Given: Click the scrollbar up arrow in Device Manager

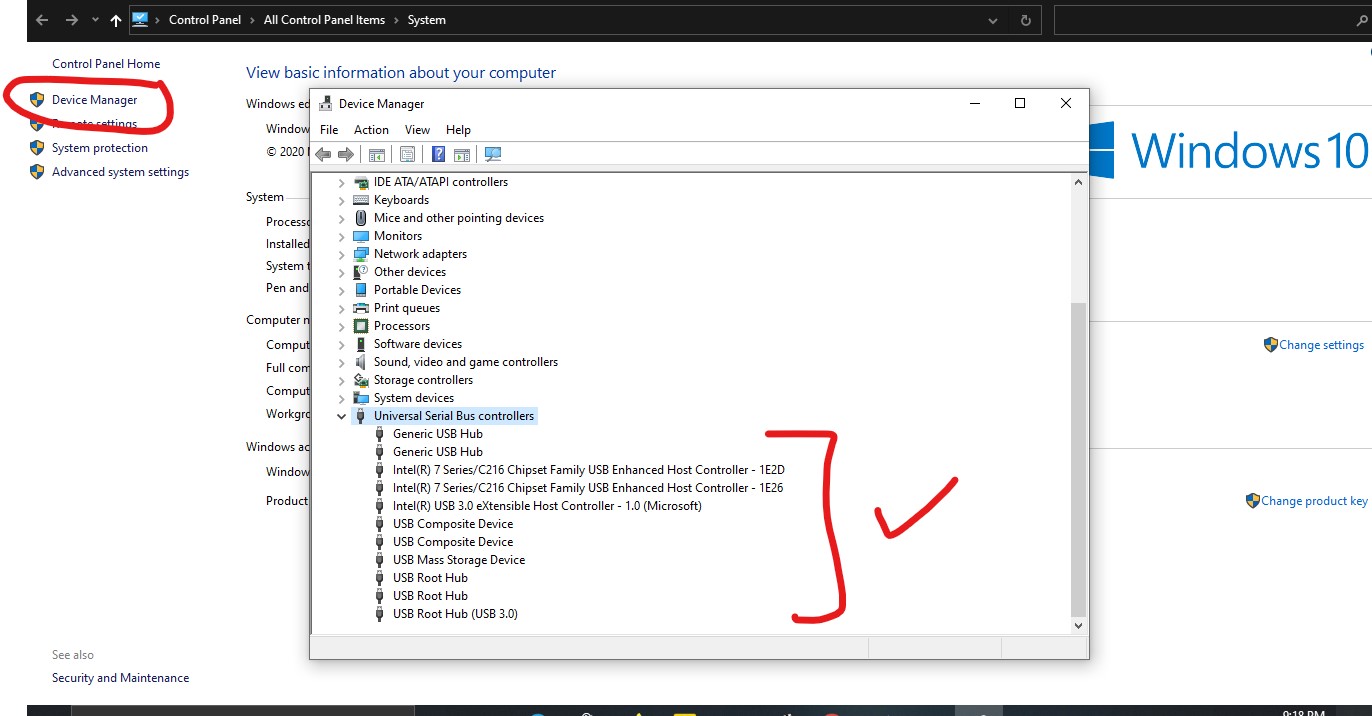Looking at the screenshot, I should coord(1078,182).
